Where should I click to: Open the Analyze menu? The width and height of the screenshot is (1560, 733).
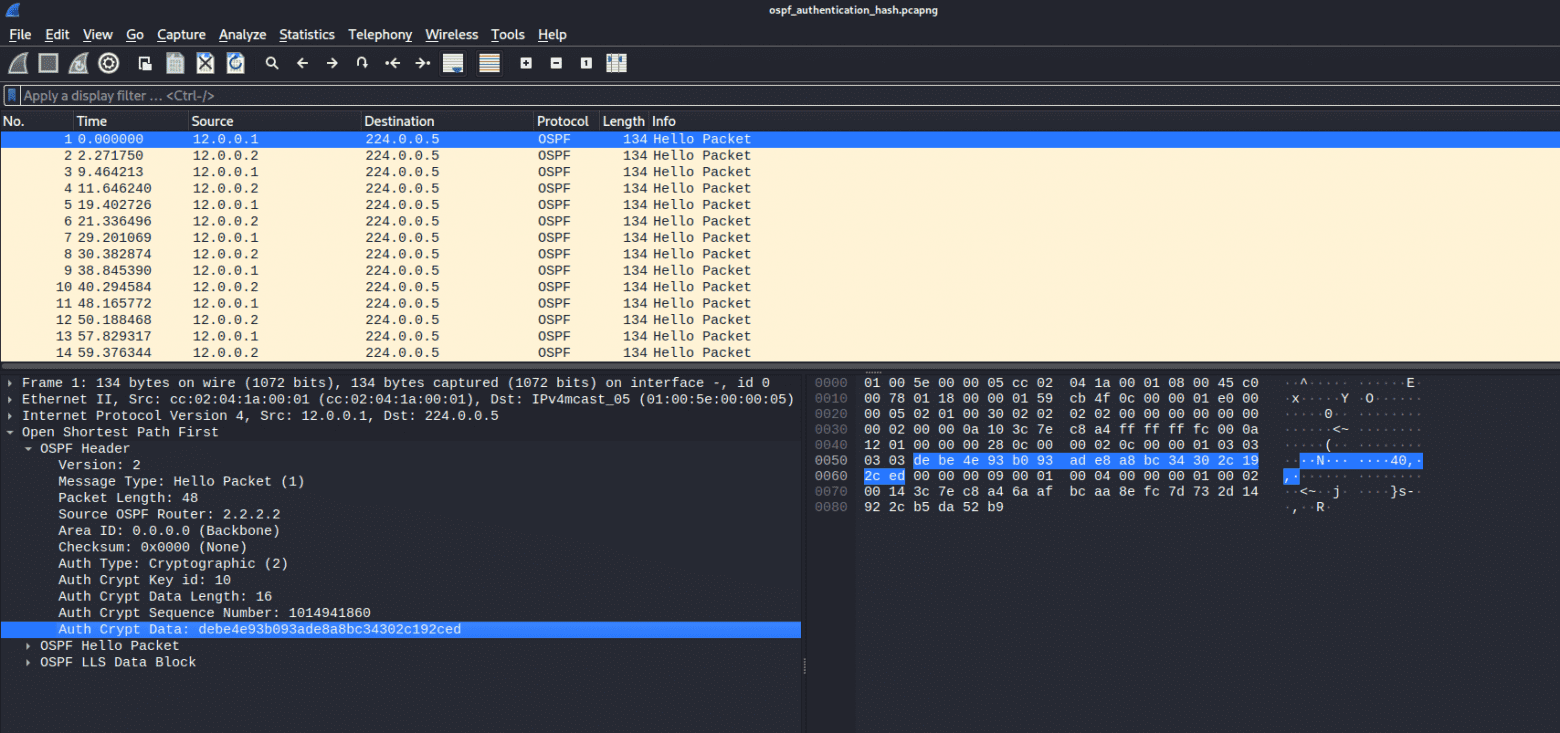tap(242, 34)
